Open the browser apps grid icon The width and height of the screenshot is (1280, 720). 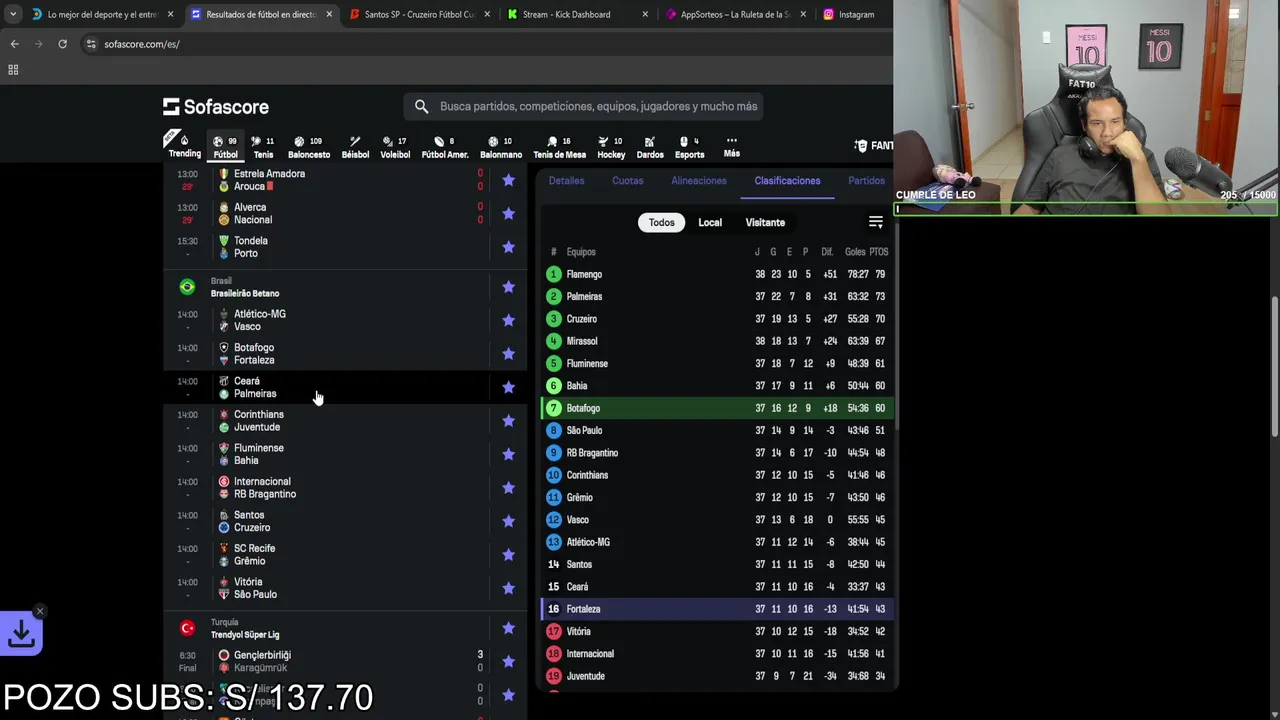click(x=13, y=70)
